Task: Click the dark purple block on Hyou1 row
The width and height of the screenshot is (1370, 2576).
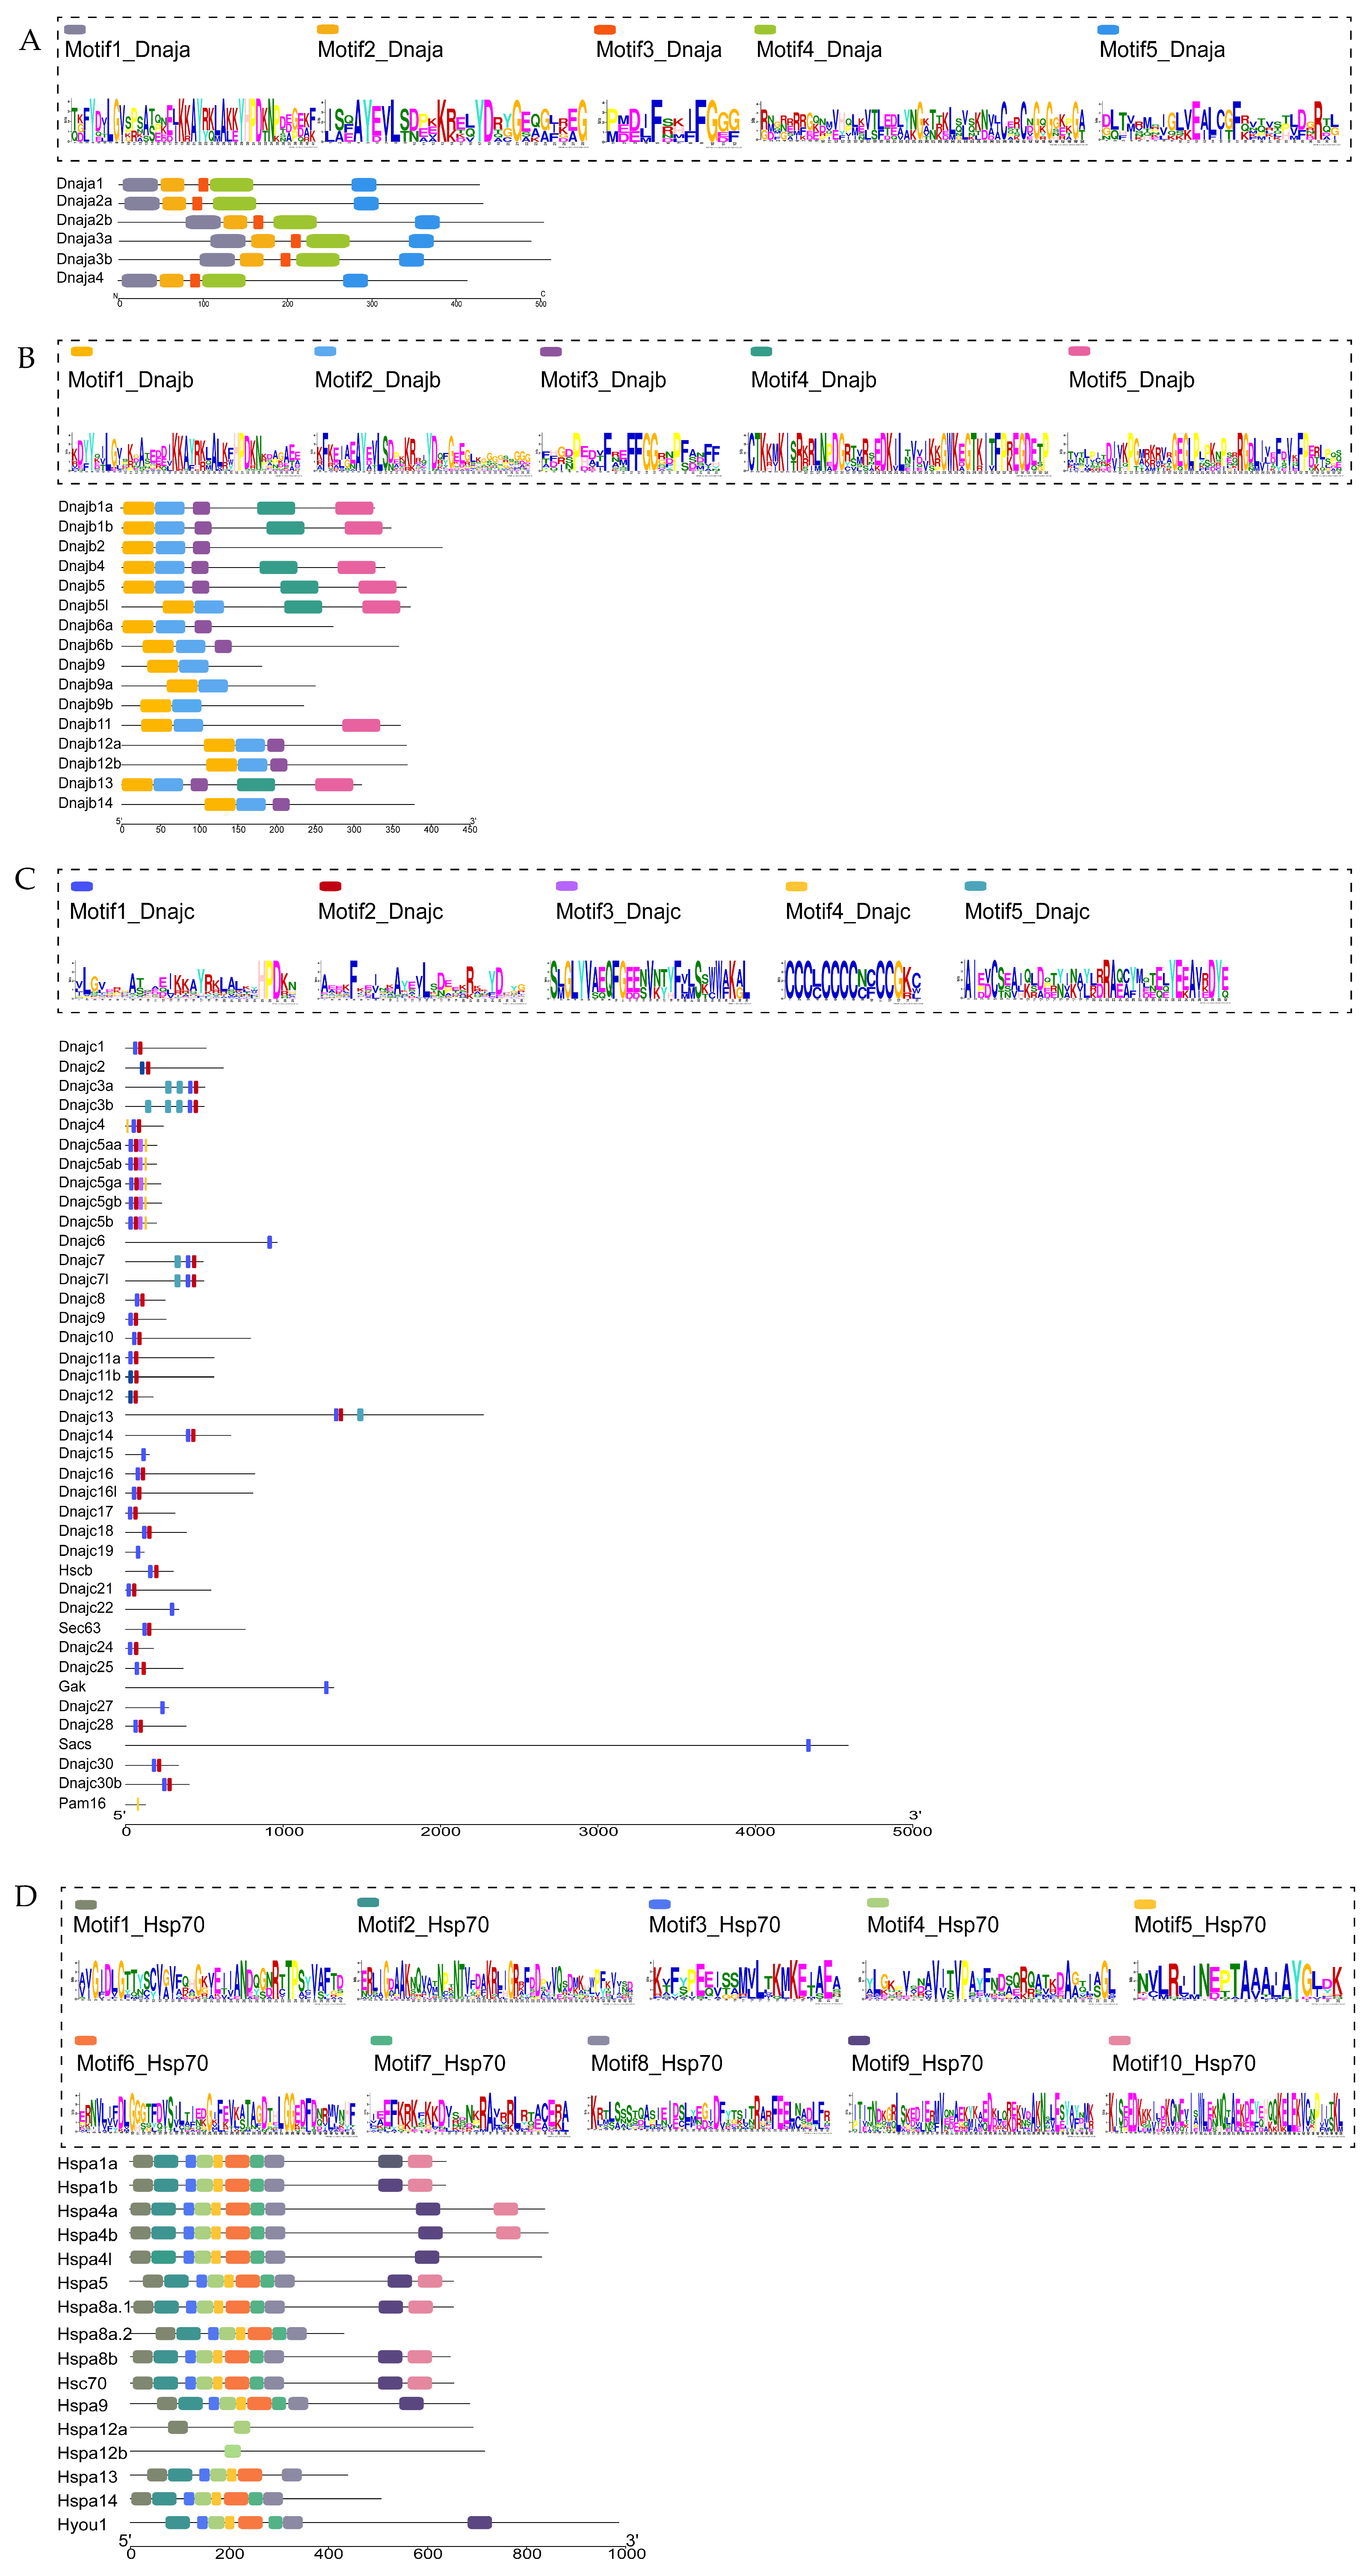Action: pyautogui.click(x=479, y=2523)
